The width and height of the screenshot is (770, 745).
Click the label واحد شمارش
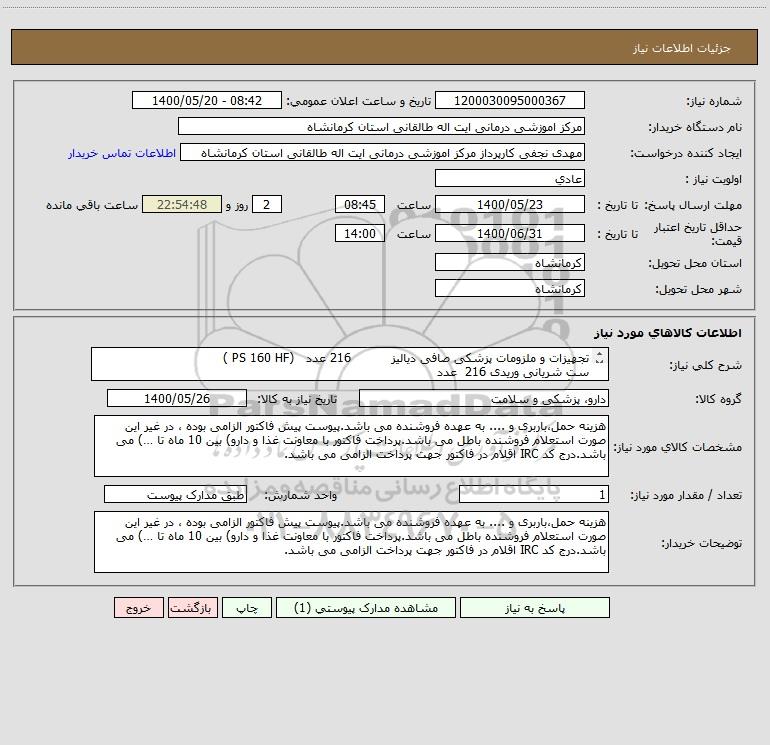pyautogui.click(x=301, y=496)
